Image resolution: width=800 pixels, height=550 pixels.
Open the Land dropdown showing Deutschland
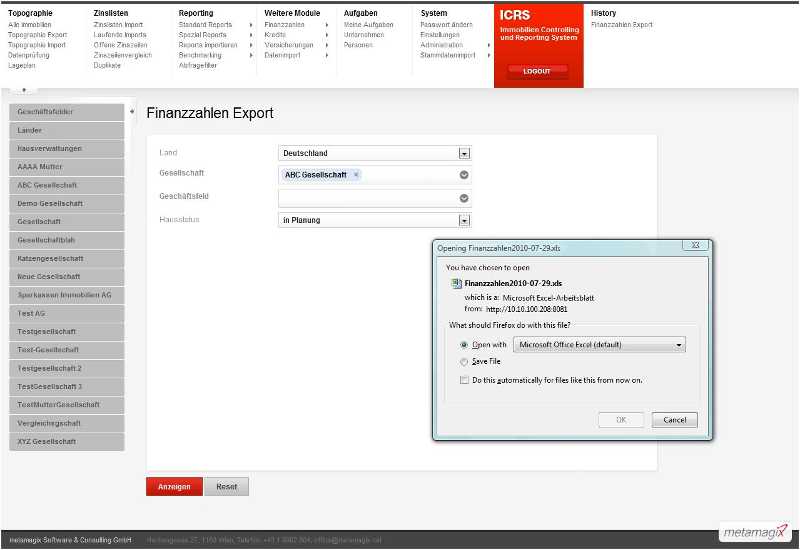click(x=464, y=153)
